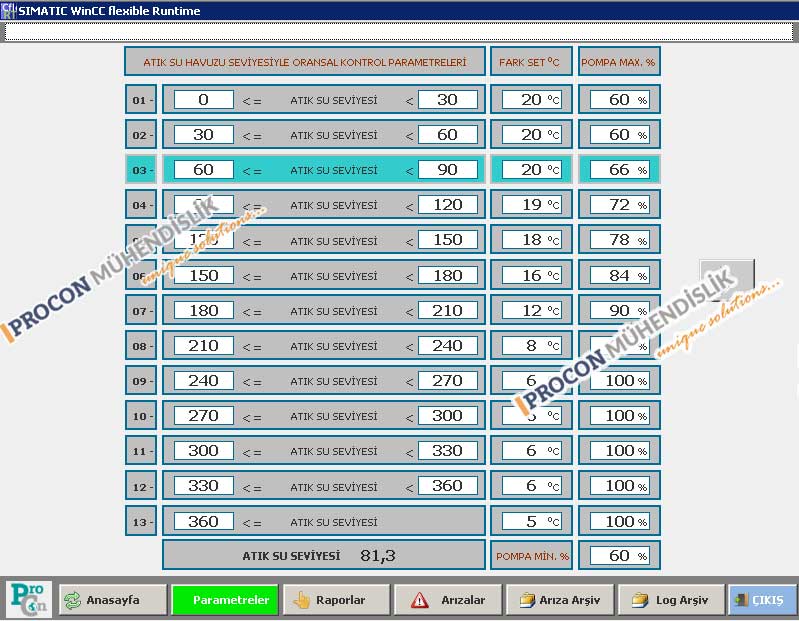Viewport: 799px width, 621px height.
Task: Select row 04 upper limit field 120
Action: pyautogui.click(x=447, y=205)
